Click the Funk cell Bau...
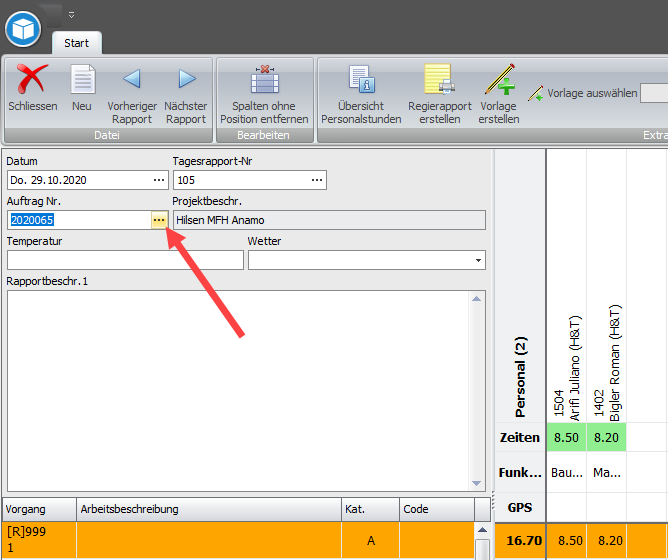Screen dimensions: 668x560 (567, 472)
